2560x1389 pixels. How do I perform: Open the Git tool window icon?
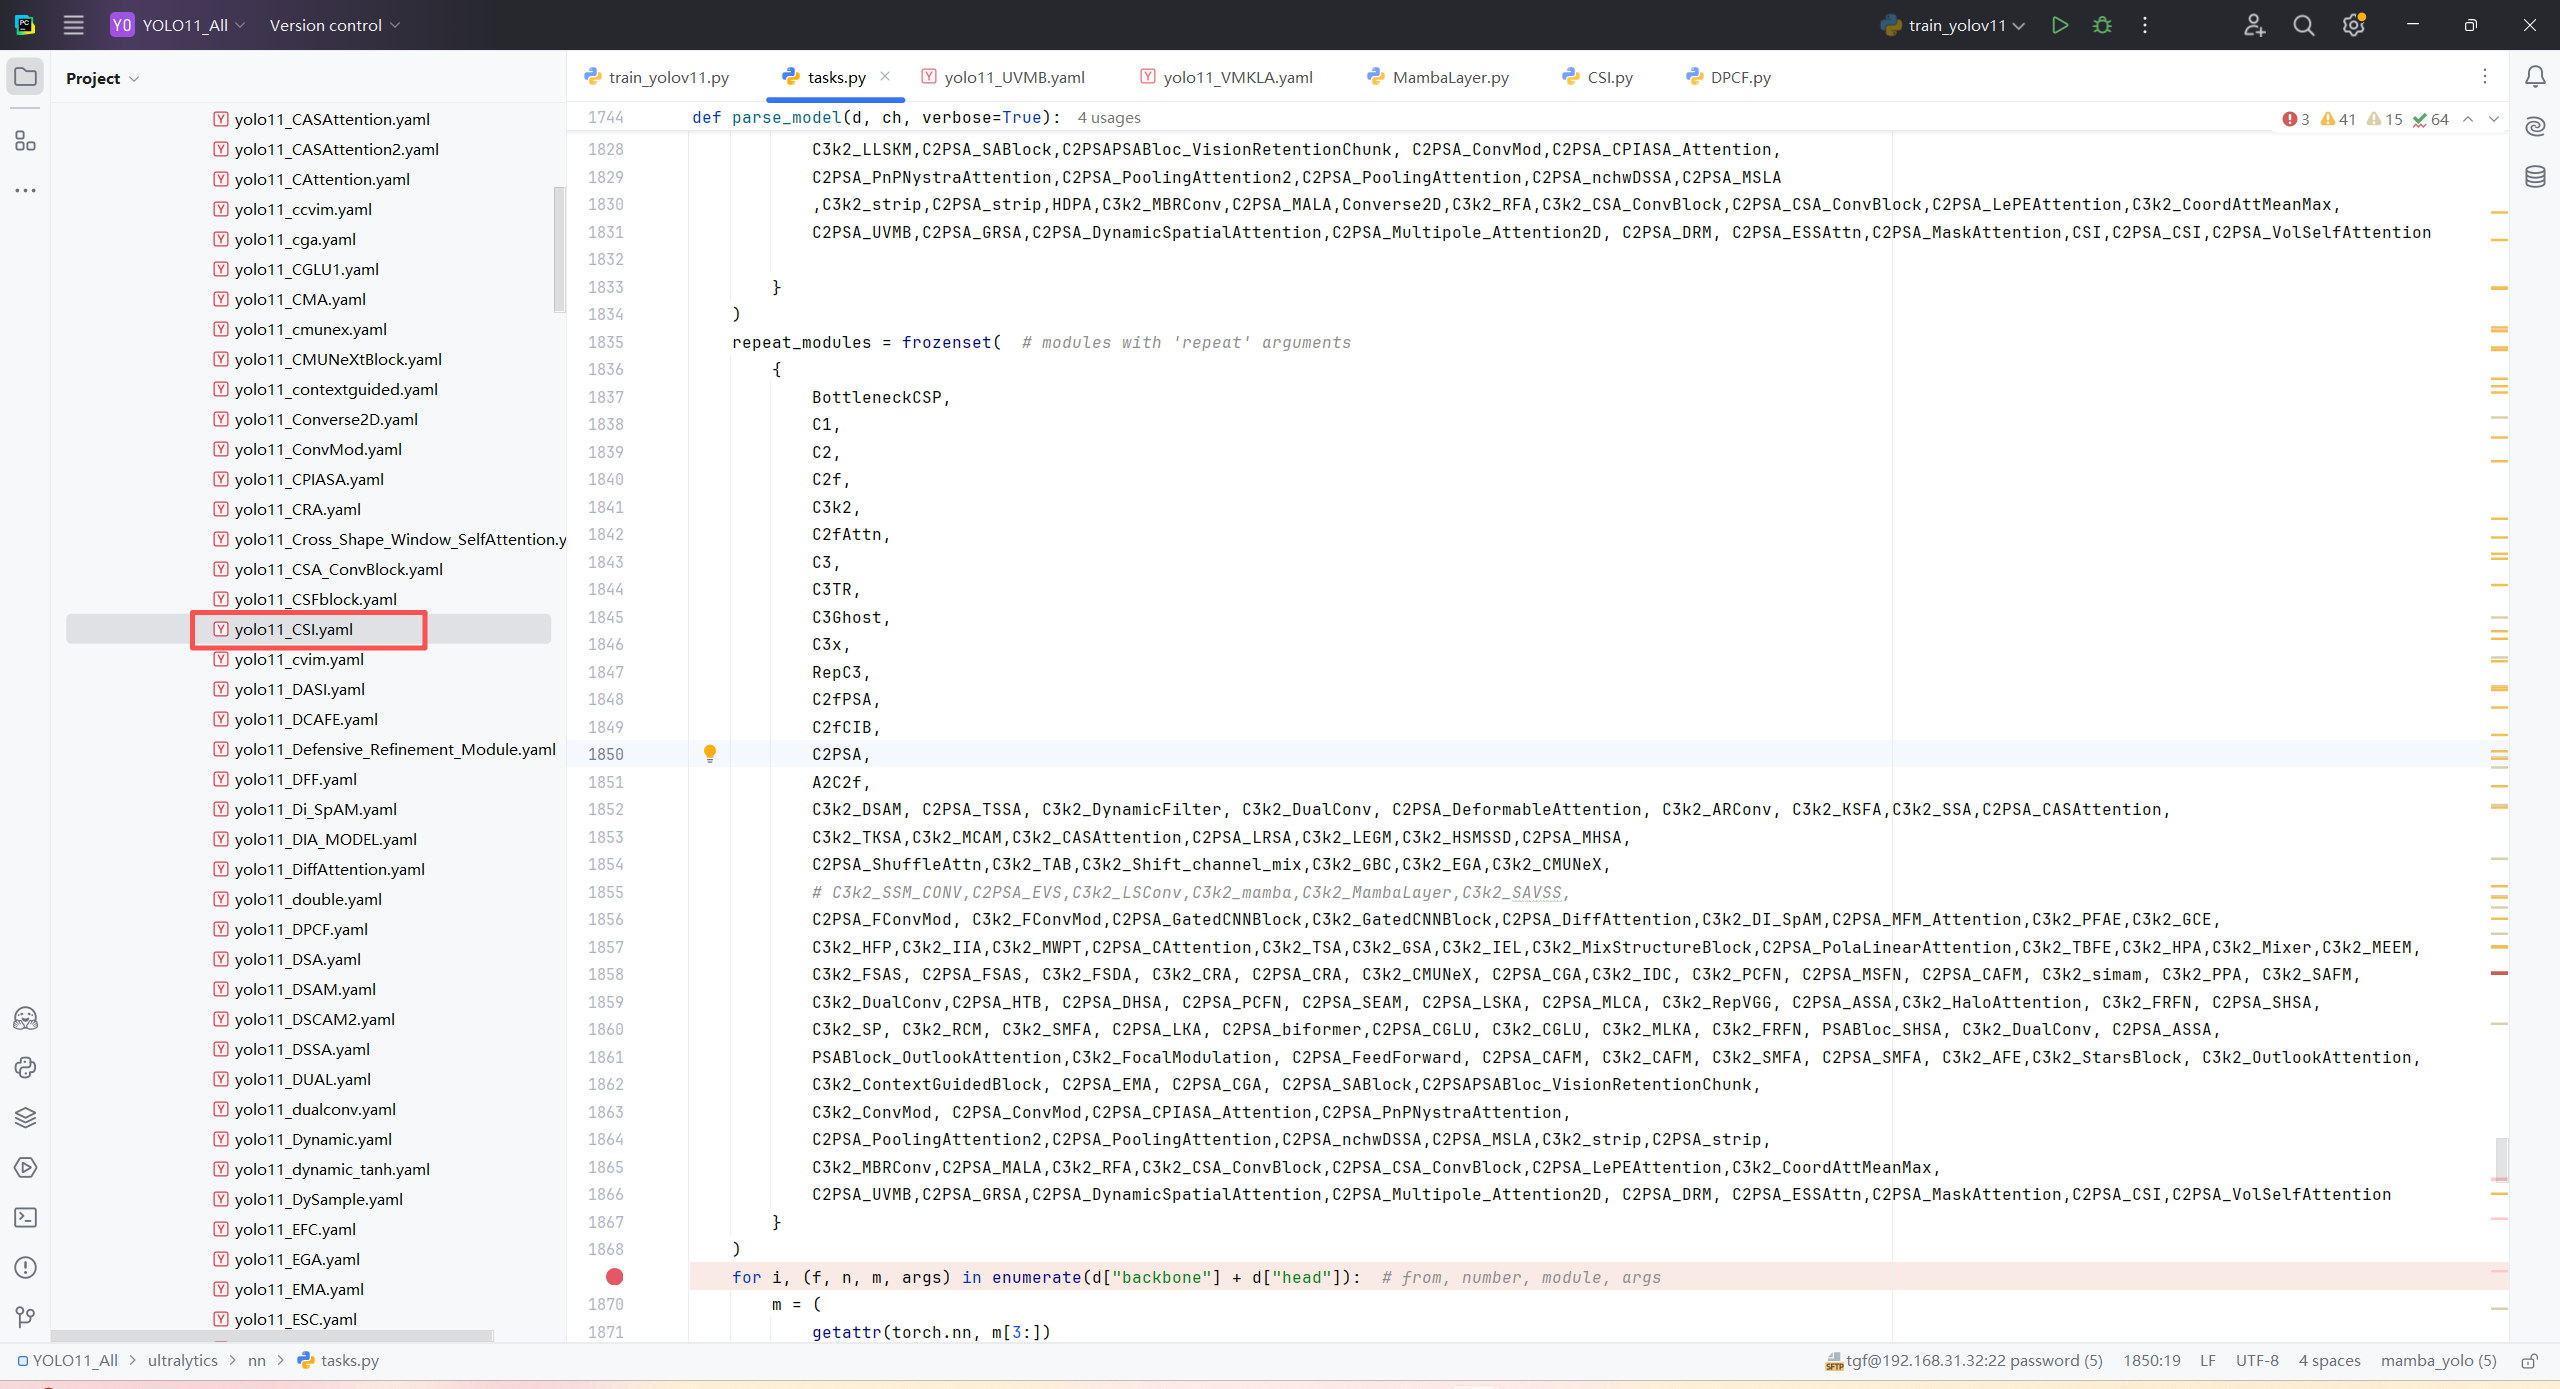click(x=25, y=1317)
